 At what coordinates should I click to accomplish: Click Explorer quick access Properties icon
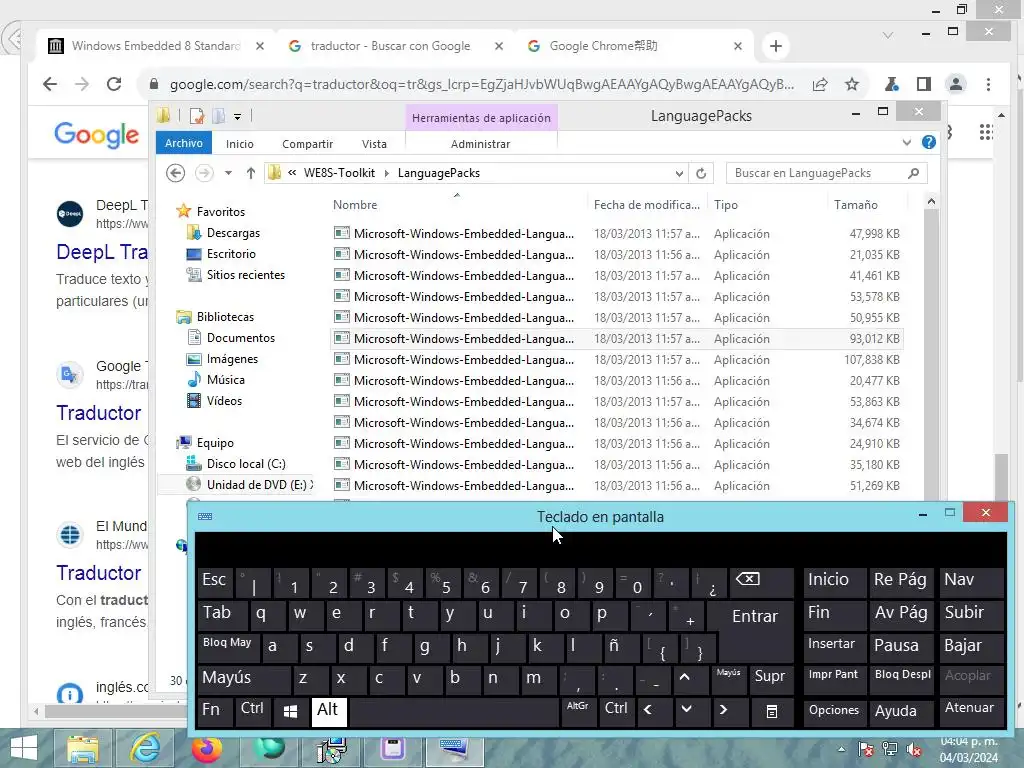pos(197,116)
